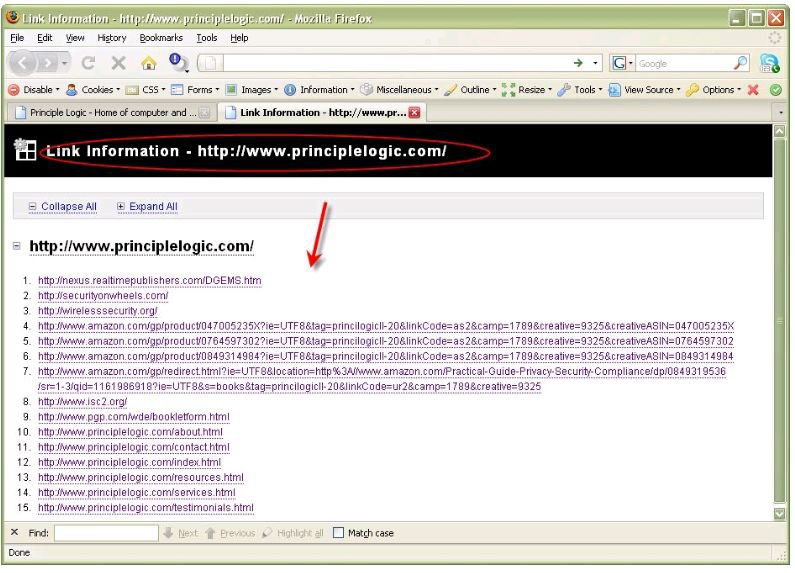795x573 pixels.
Task: Go to the Home page icon
Action: (x=149, y=63)
